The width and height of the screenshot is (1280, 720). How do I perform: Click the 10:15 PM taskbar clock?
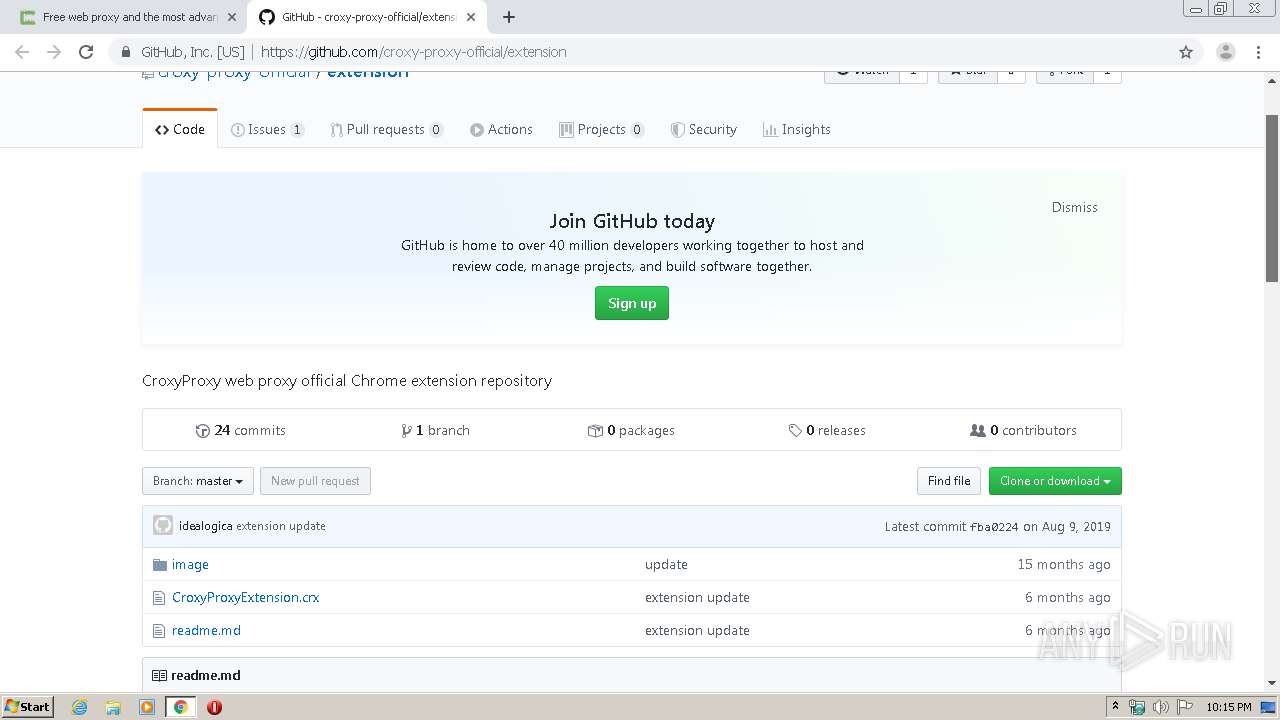tap(1229, 707)
